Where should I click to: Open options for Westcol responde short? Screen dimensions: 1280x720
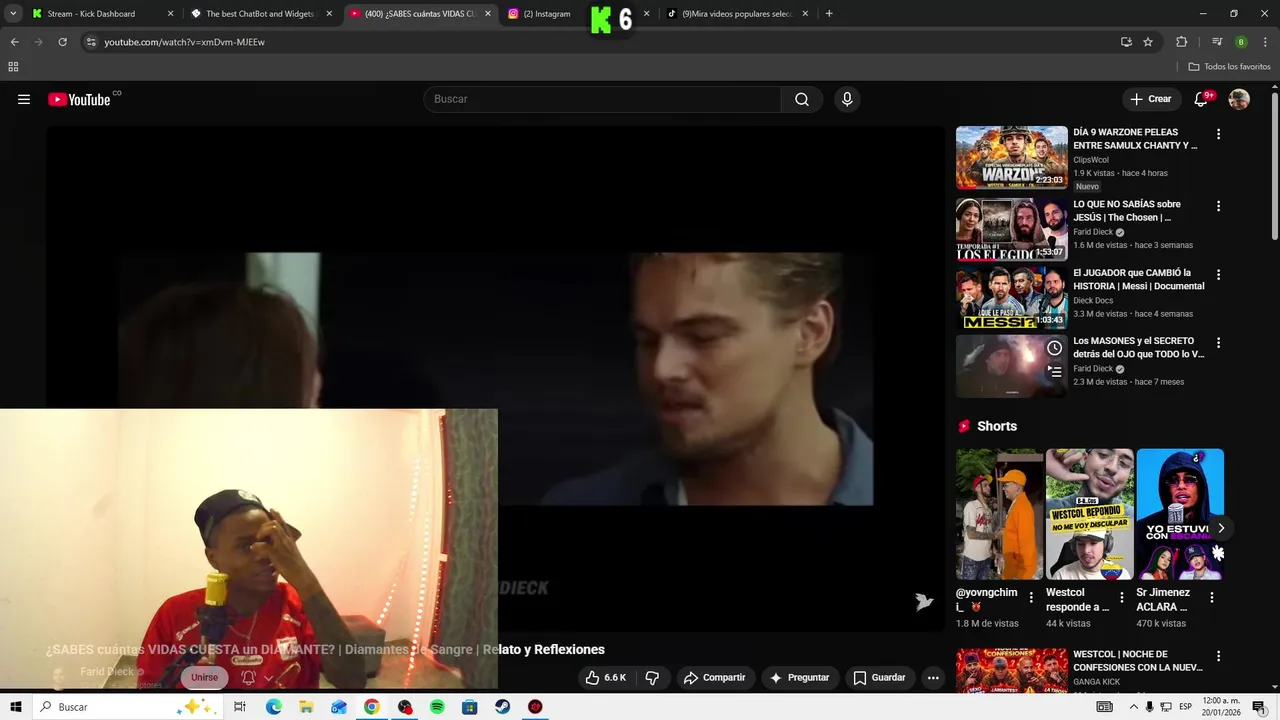pos(1121,597)
